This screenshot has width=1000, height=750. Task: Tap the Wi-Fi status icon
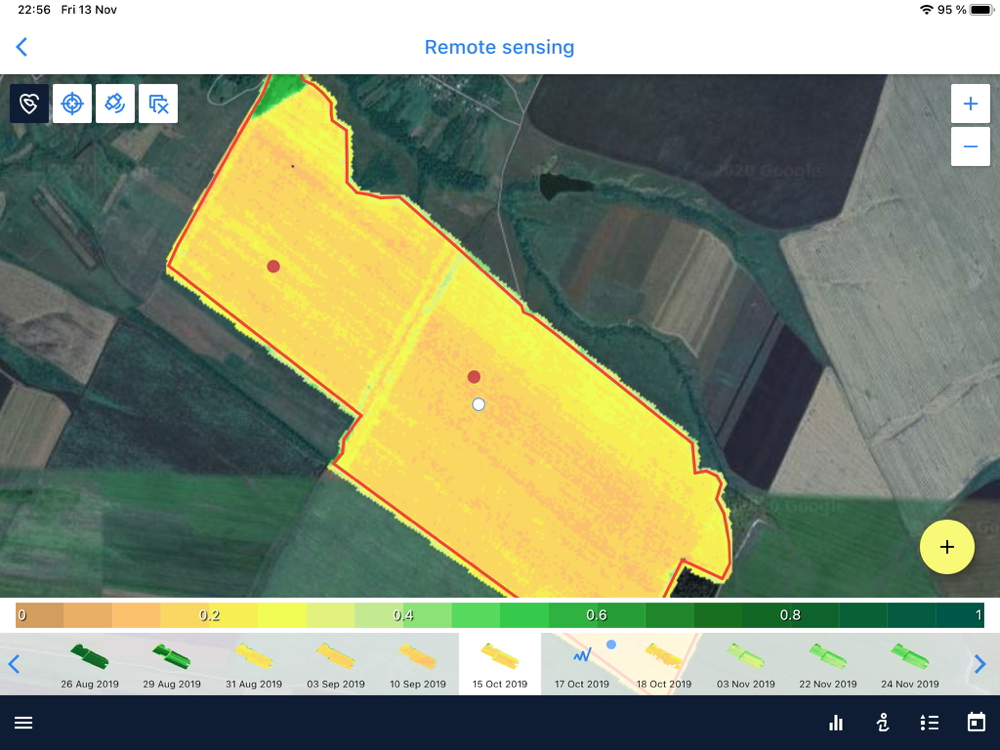point(927,10)
